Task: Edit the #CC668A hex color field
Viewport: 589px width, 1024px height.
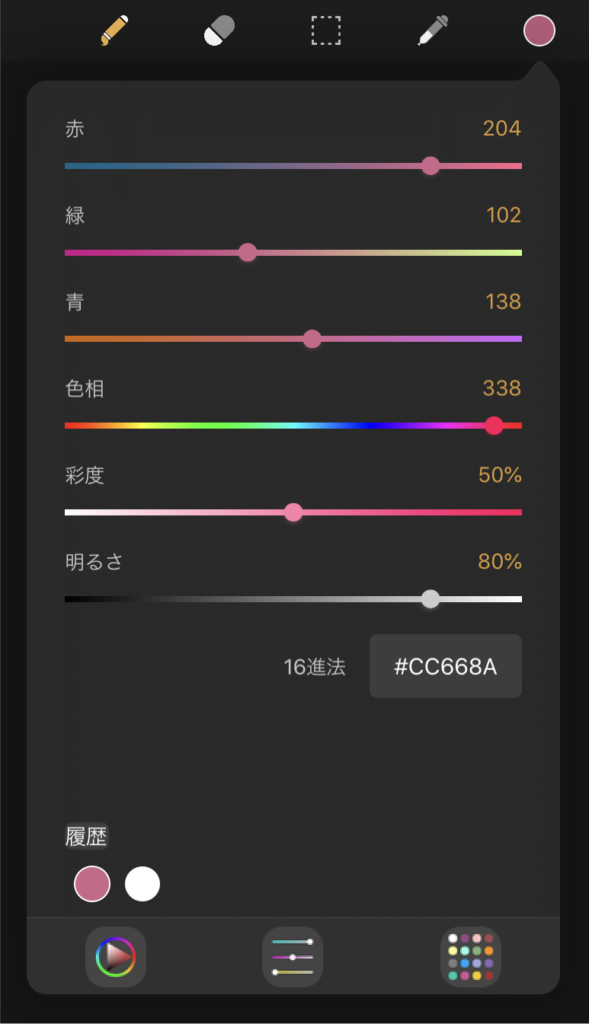Action: pyautogui.click(x=445, y=666)
